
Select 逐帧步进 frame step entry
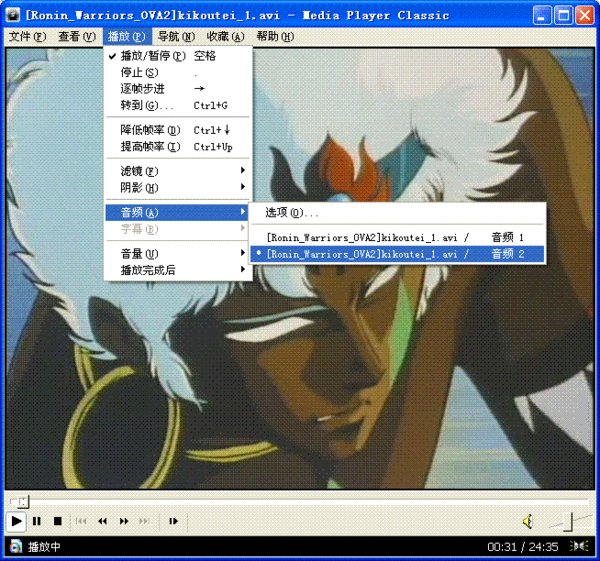click(x=178, y=89)
